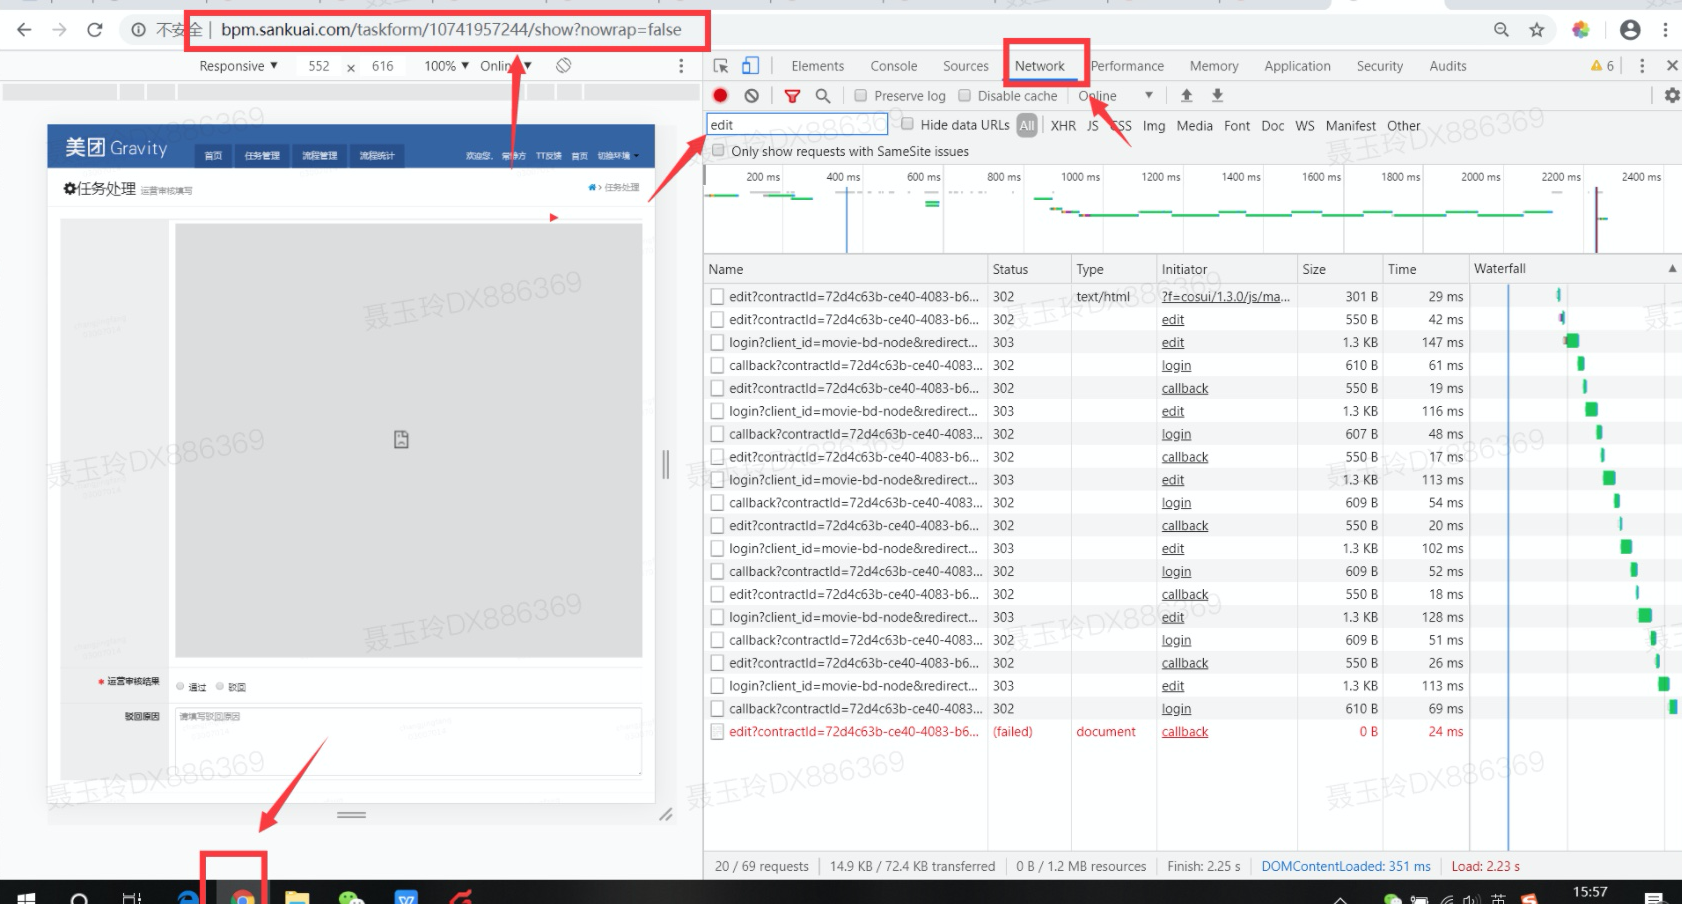Click the Chrome icon on the taskbar
This screenshot has width=1682, height=904.
click(242, 897)
